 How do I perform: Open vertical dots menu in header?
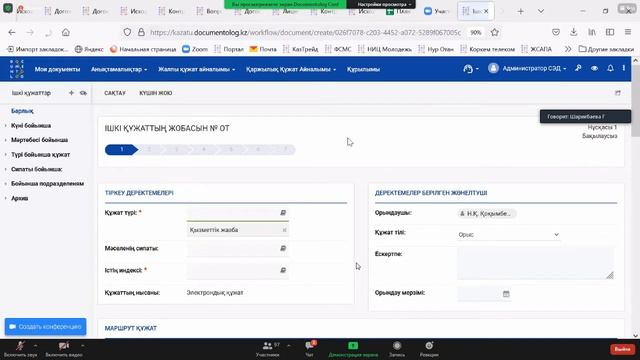click(x=624, y=69)
